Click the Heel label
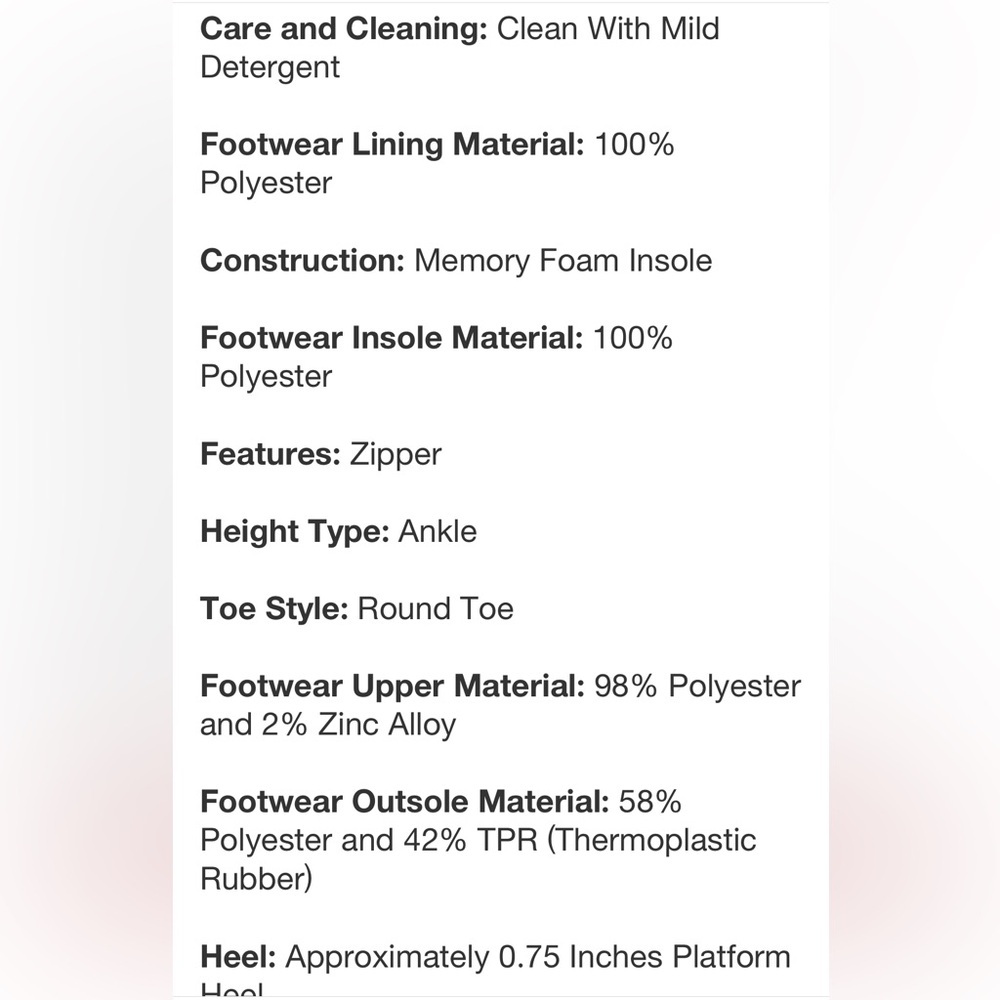The width and height of the screenshot is (1000, 1000). point(238,957)
